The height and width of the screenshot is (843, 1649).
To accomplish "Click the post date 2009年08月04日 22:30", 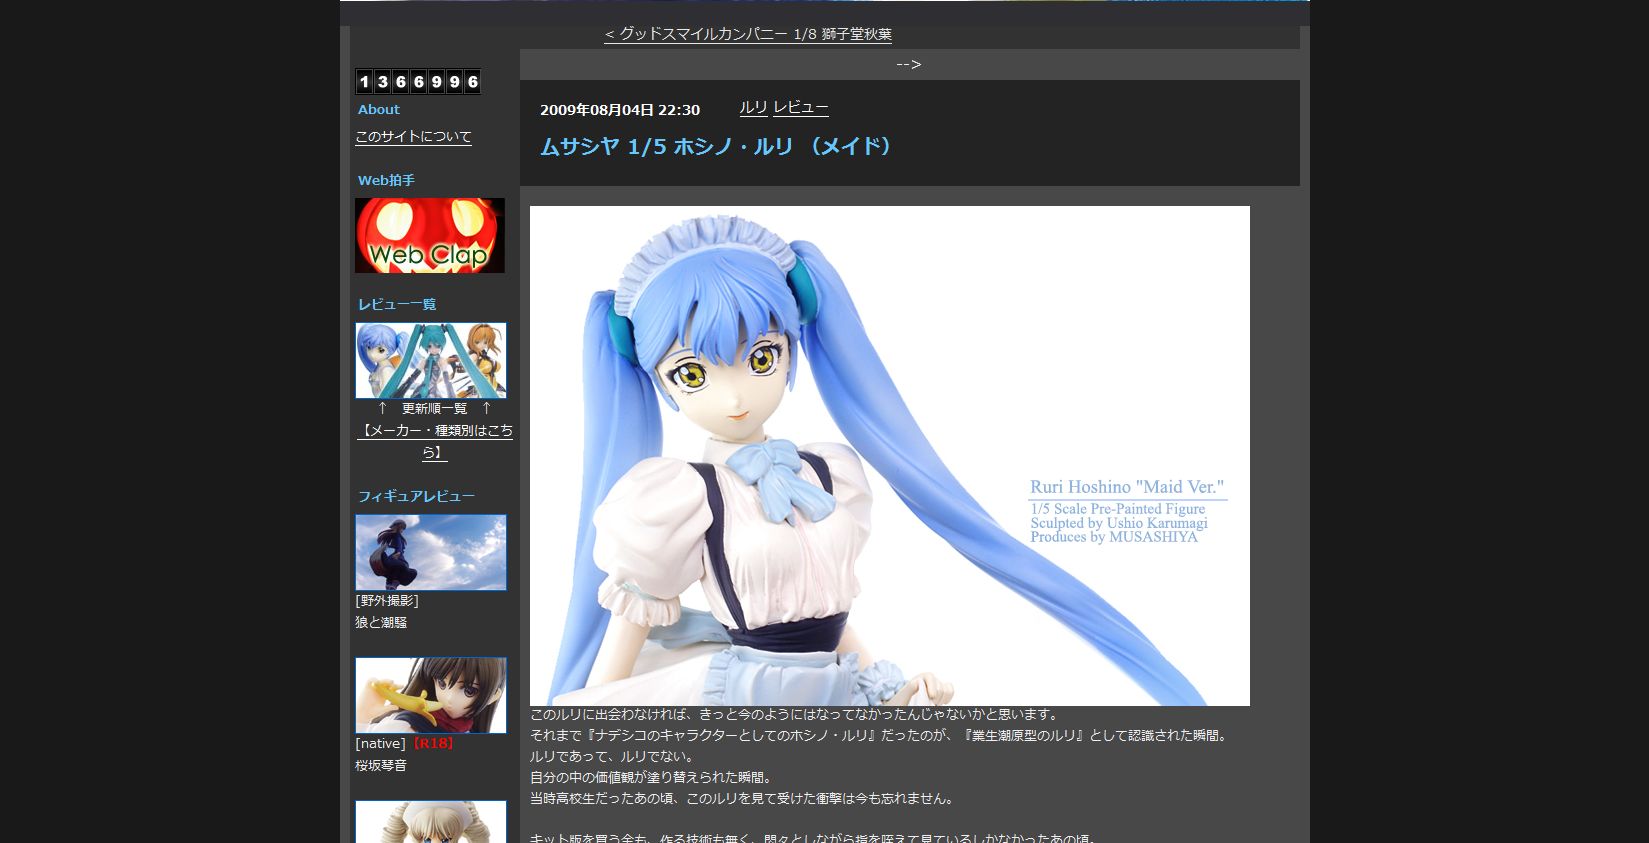I will [620, 110].
